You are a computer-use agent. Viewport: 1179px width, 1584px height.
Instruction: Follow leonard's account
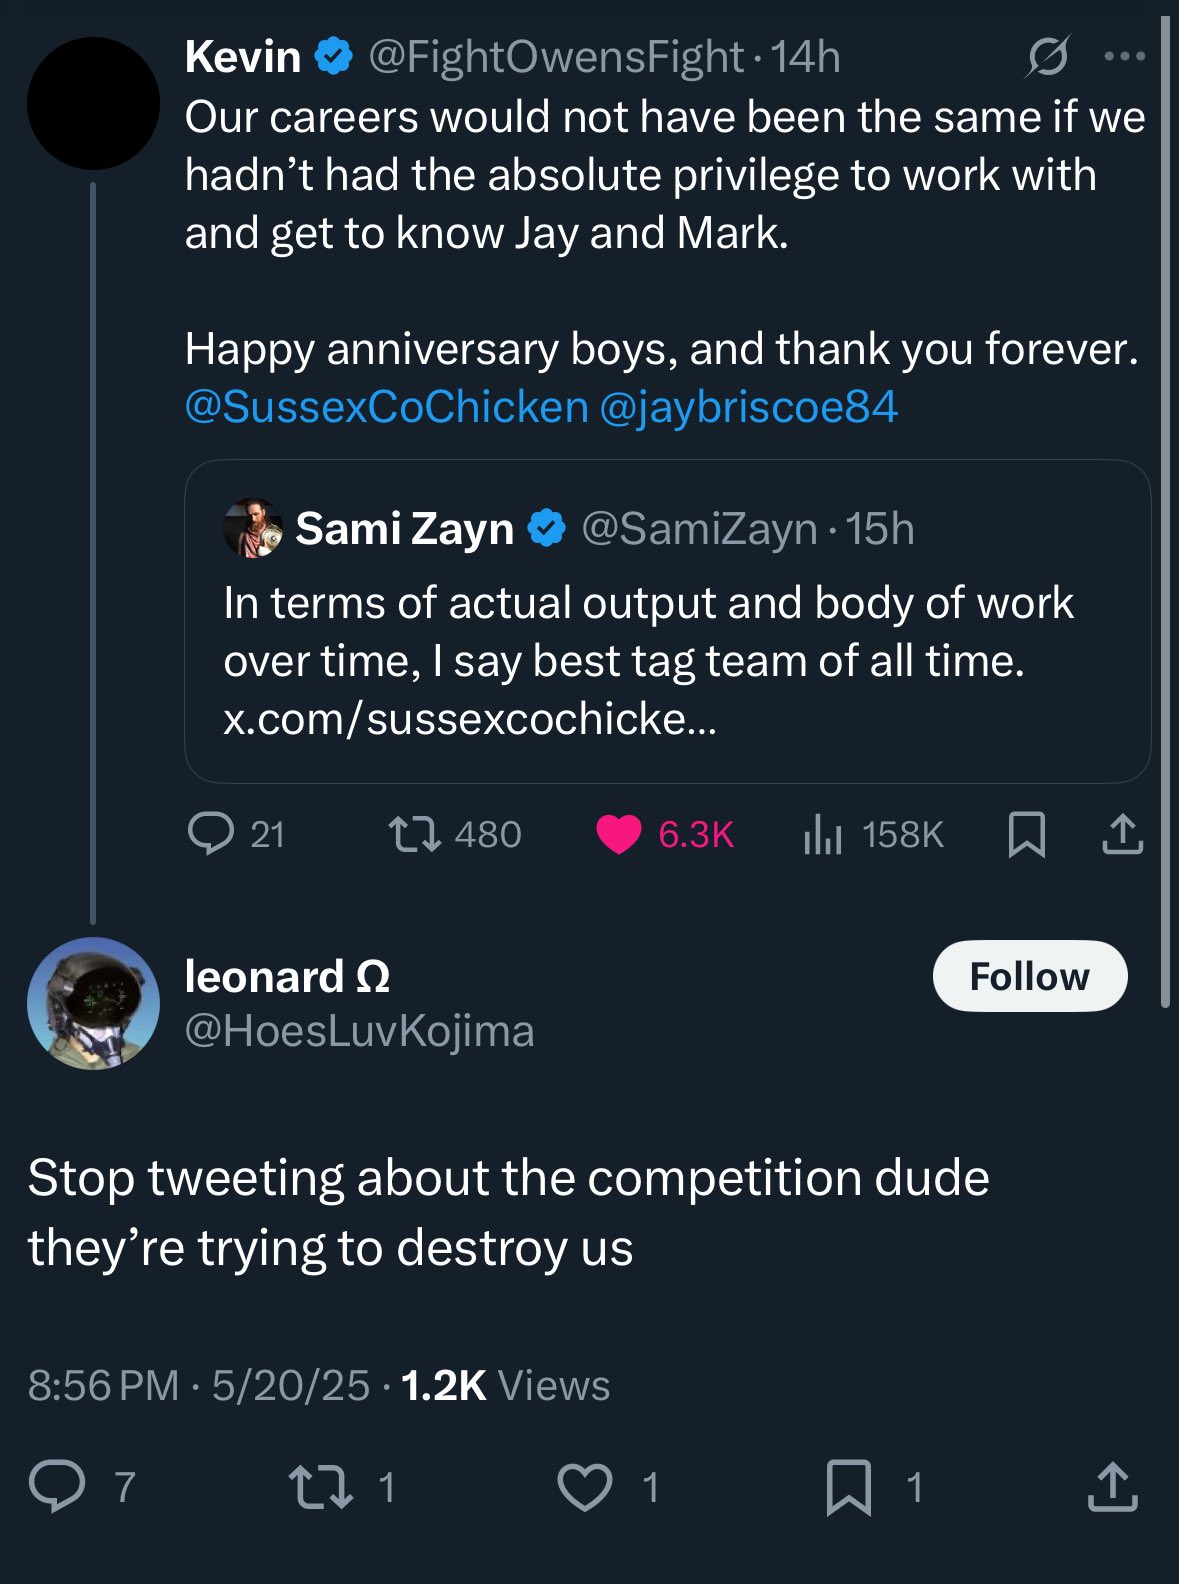pyautogui.click(x=1029, y=976)
